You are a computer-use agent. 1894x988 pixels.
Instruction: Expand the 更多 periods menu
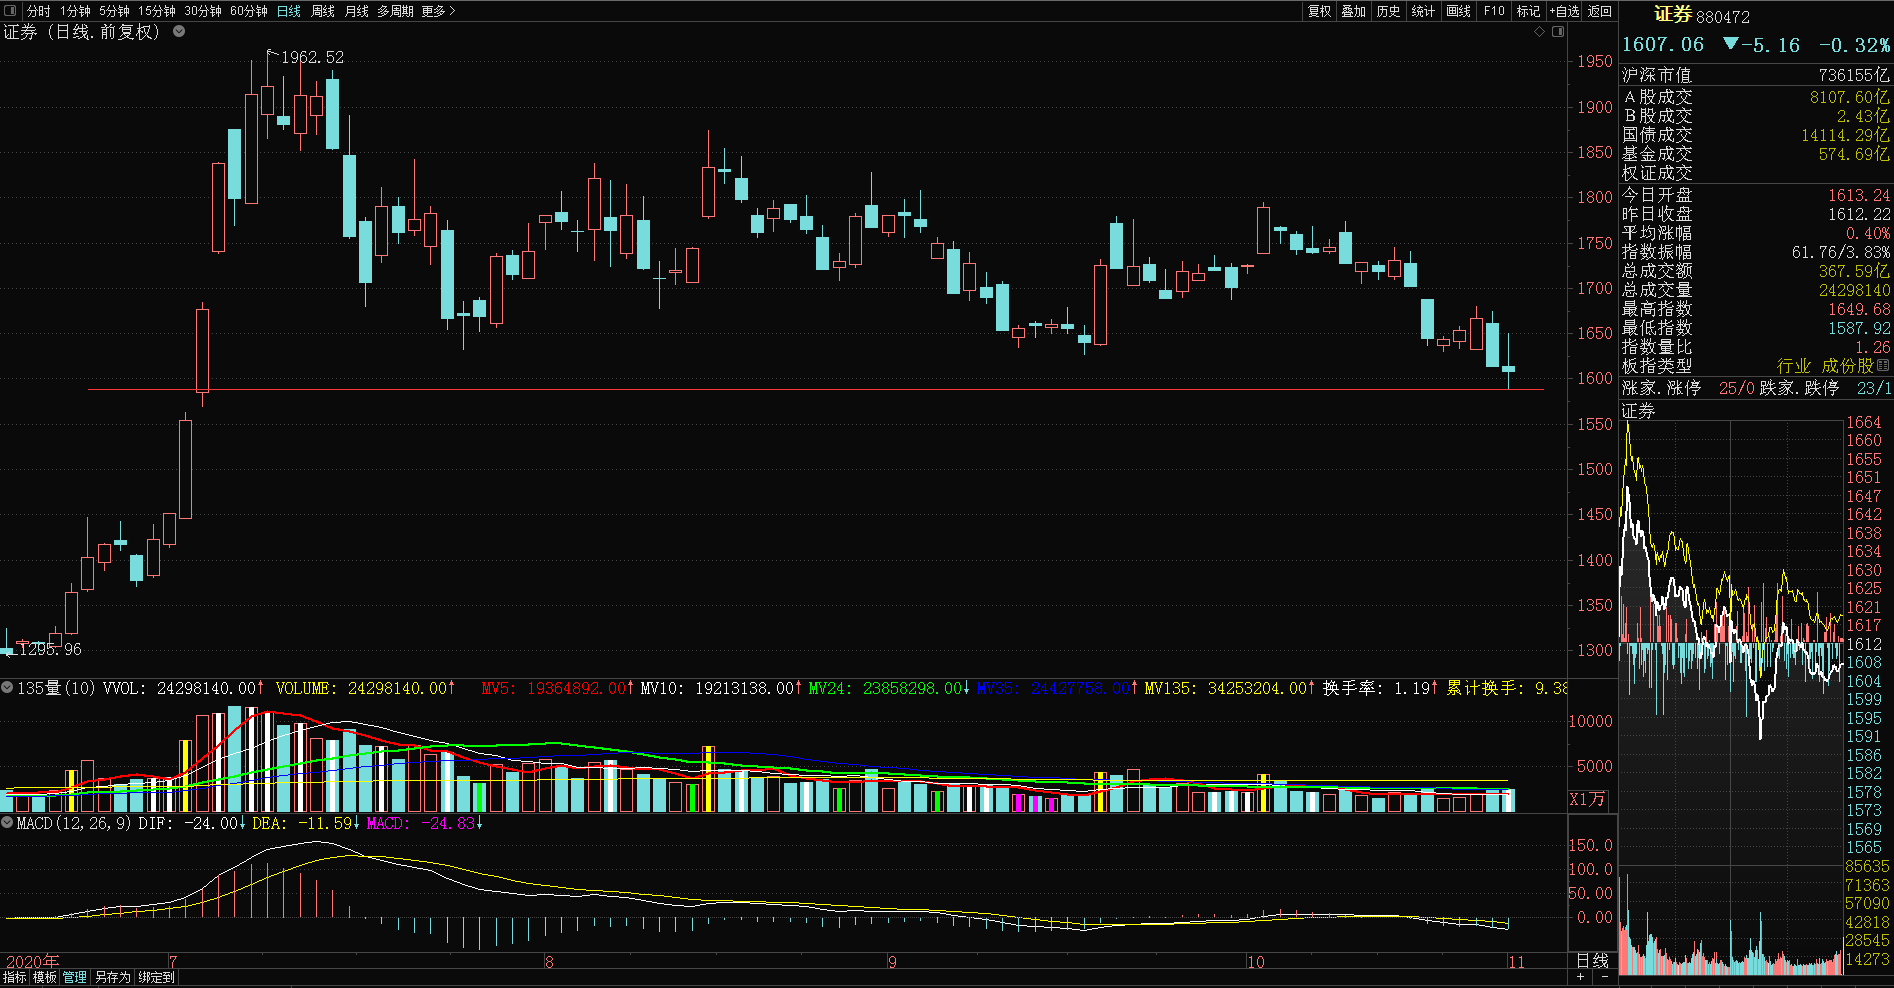click(438, 11)
